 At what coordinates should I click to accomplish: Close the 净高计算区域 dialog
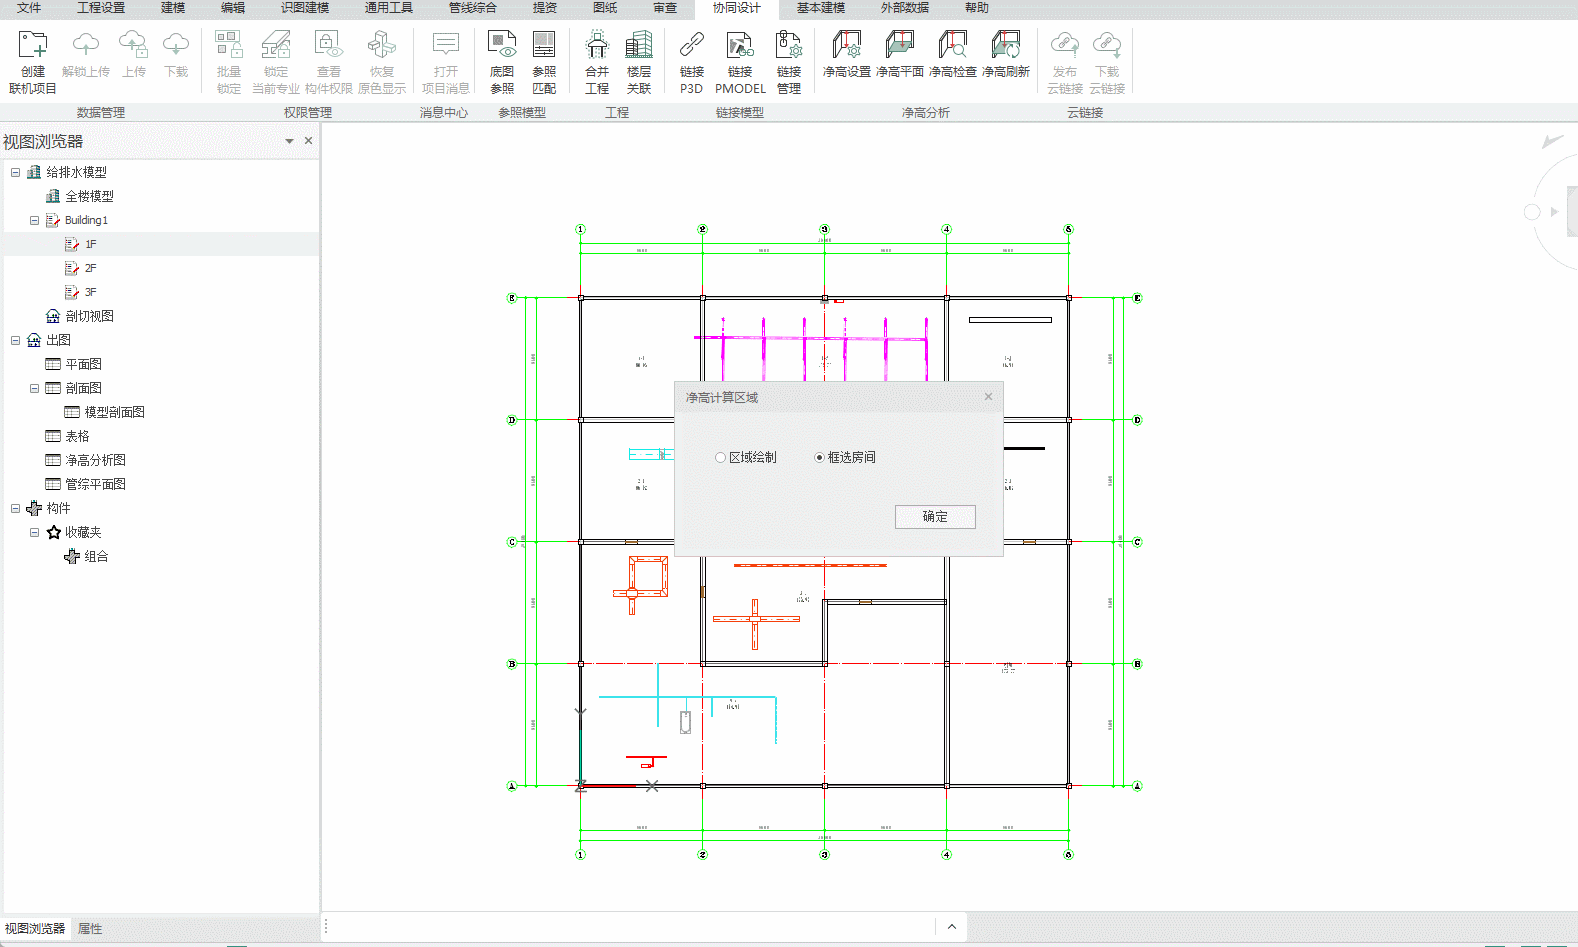[x=988, y=397]
